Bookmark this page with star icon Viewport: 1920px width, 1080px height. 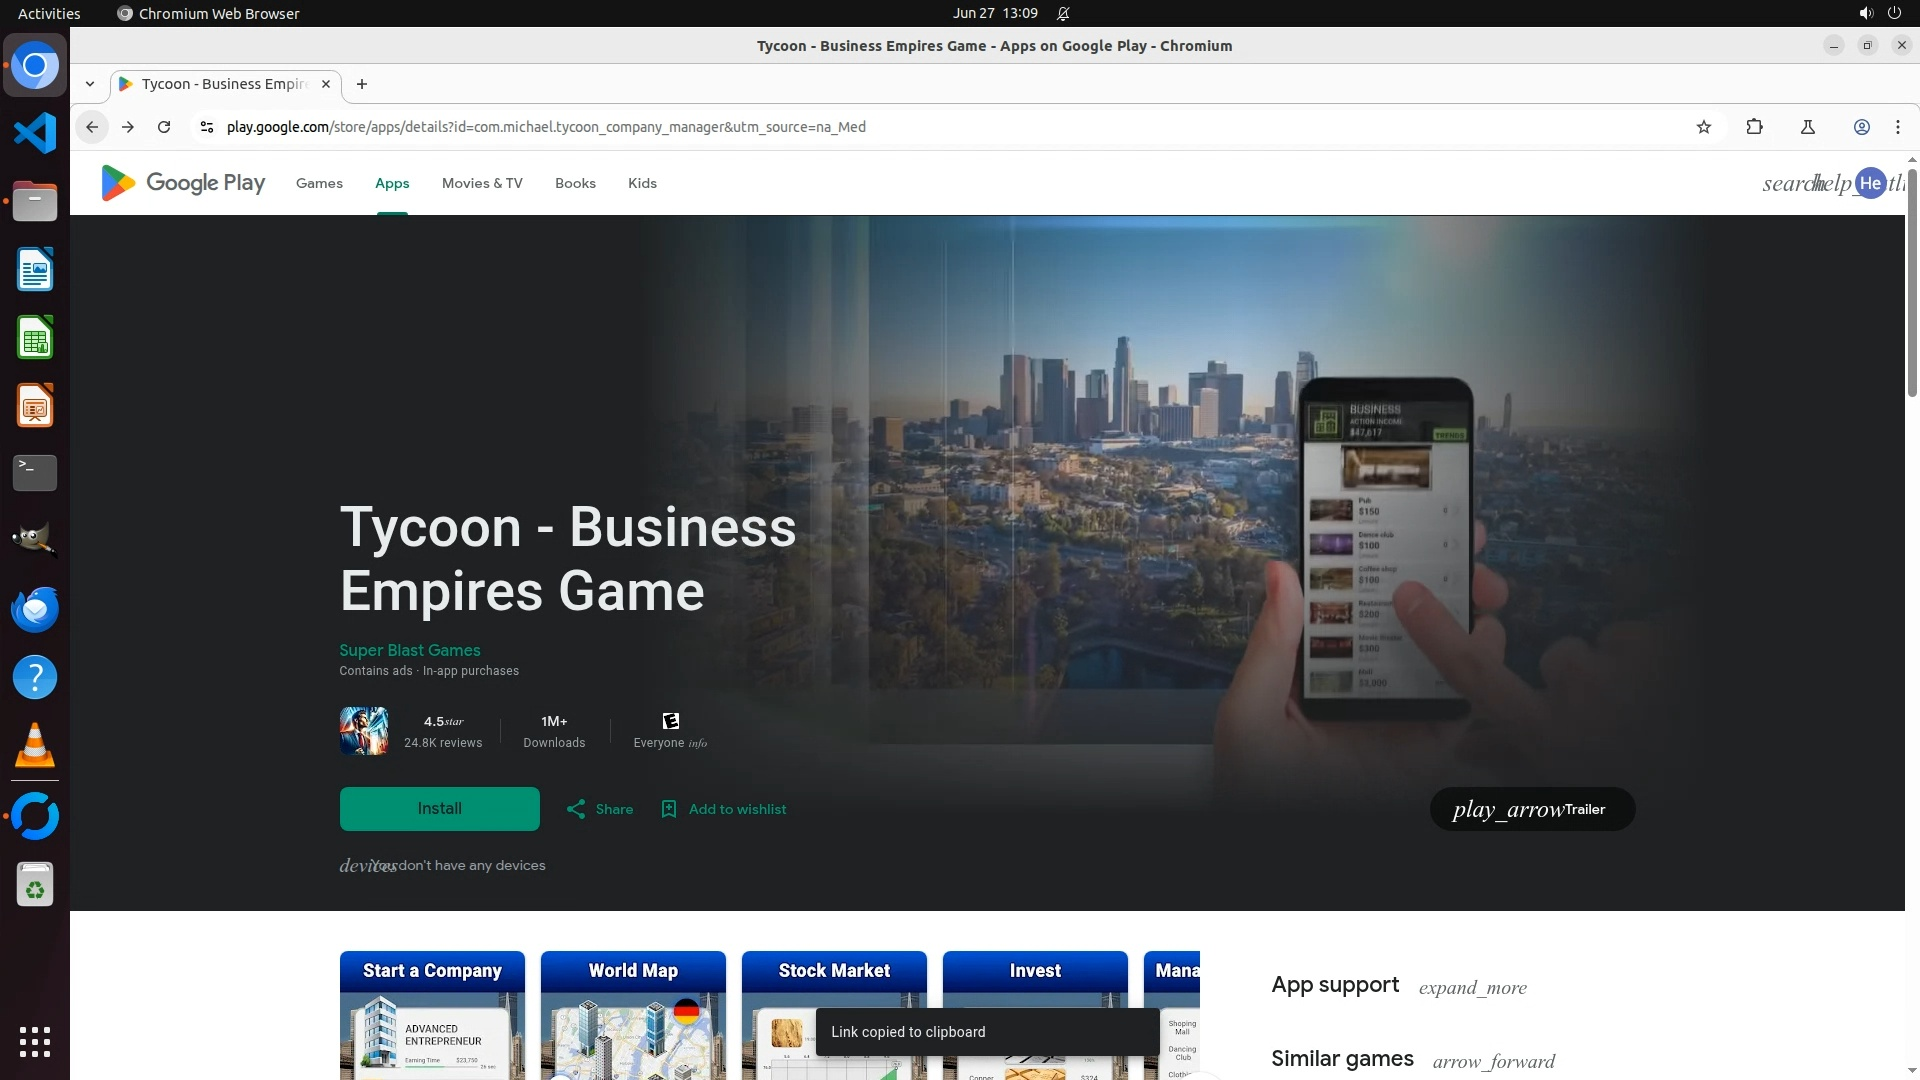[1704, 127]
